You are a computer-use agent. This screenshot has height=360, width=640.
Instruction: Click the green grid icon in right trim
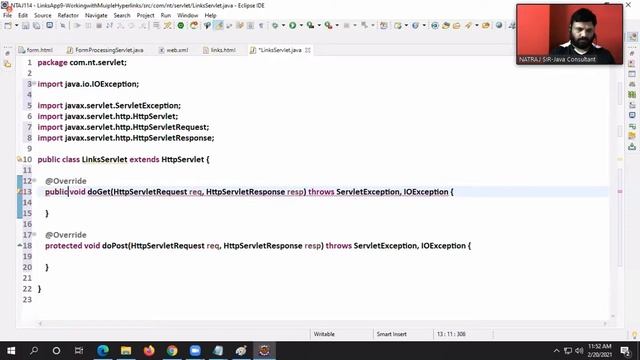click(632, 94)
